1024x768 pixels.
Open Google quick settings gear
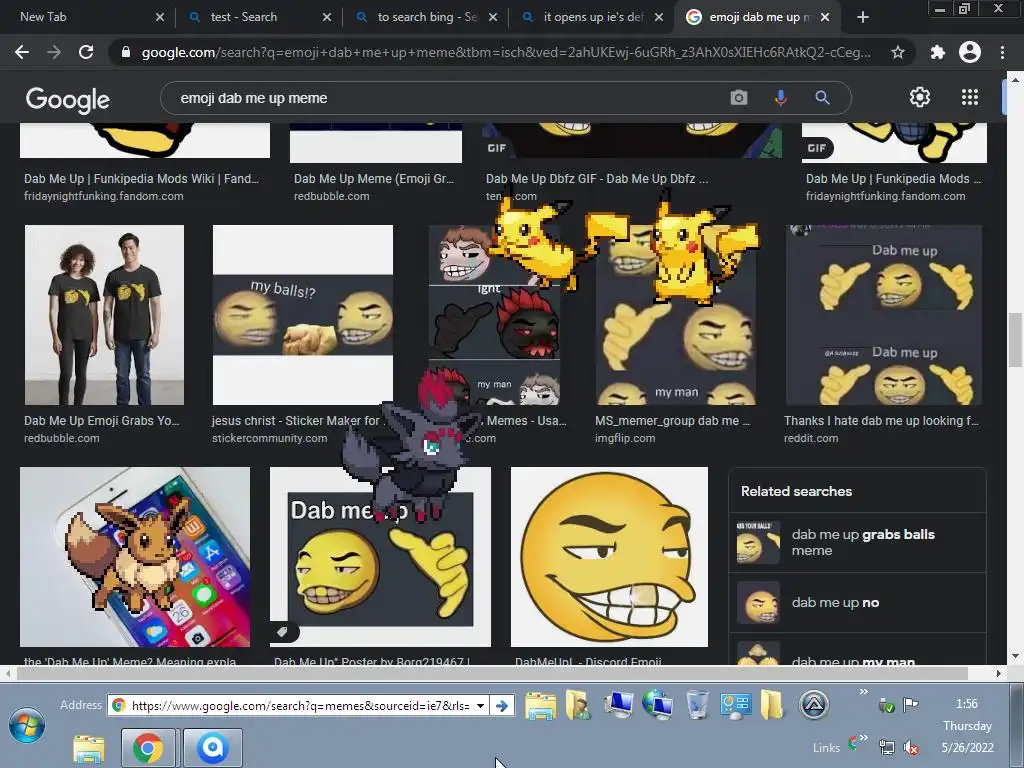(x=920, y=97)
